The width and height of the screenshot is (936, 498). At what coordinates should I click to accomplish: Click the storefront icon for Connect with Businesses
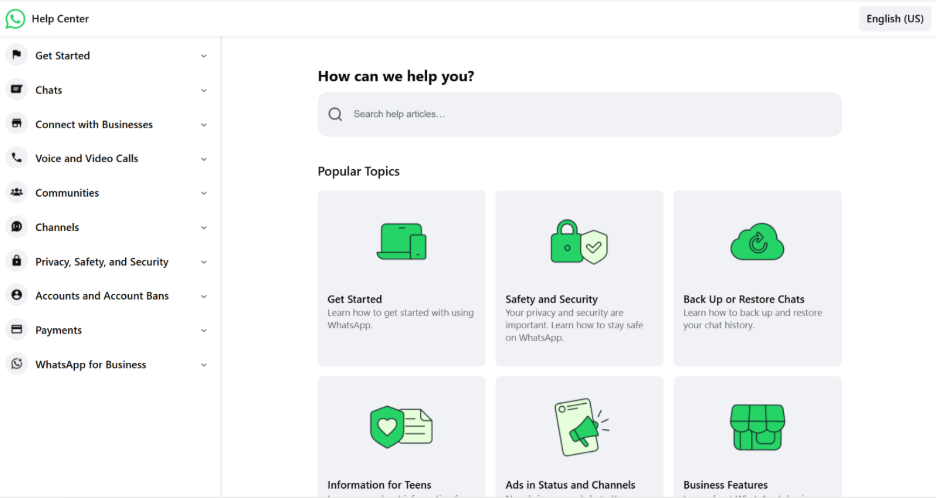(x=16, y=124)
